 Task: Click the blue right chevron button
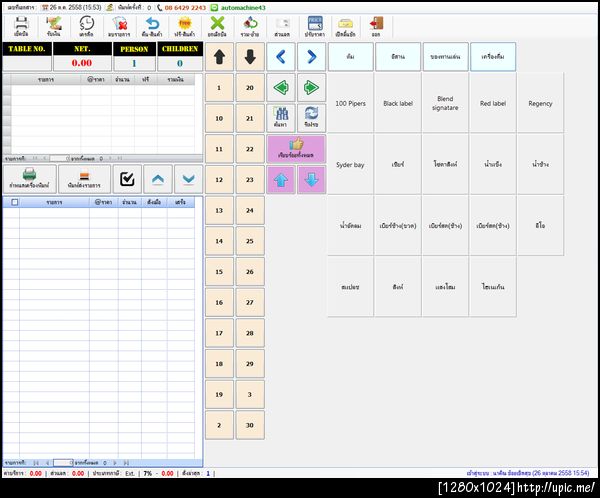pyautogui.click(x=311, y=57)
